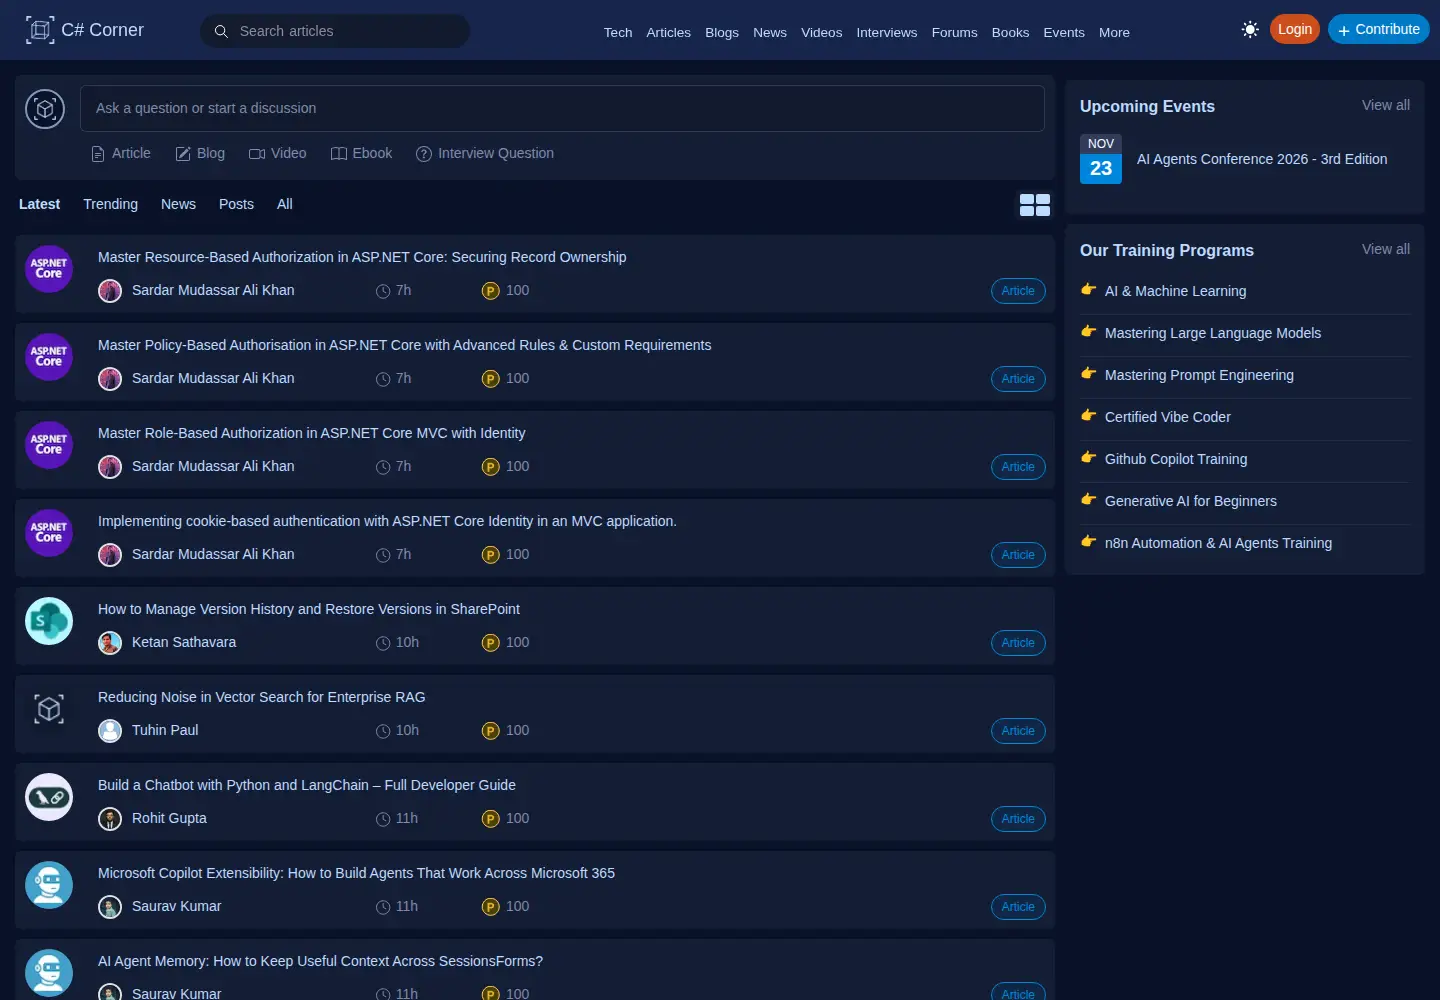Open the Forums navigation item

[x=954, y=32]
